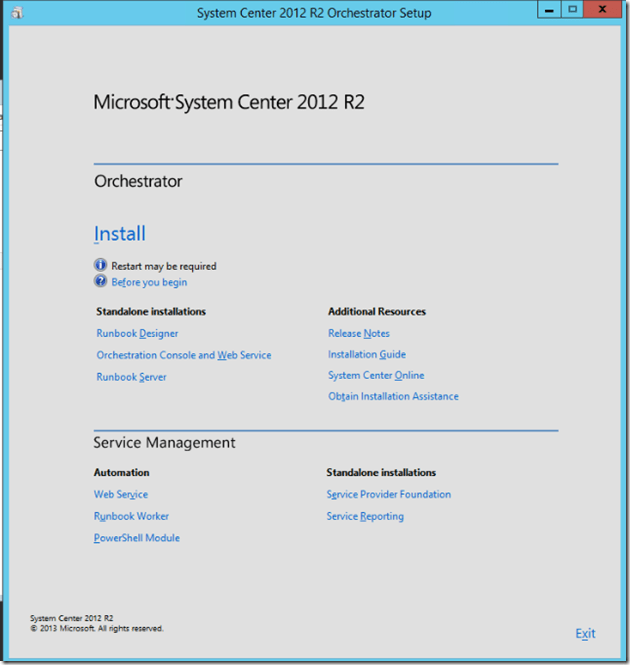Click the setup window title bar icon
Screen dimensions: 630x665
point(16,12)
